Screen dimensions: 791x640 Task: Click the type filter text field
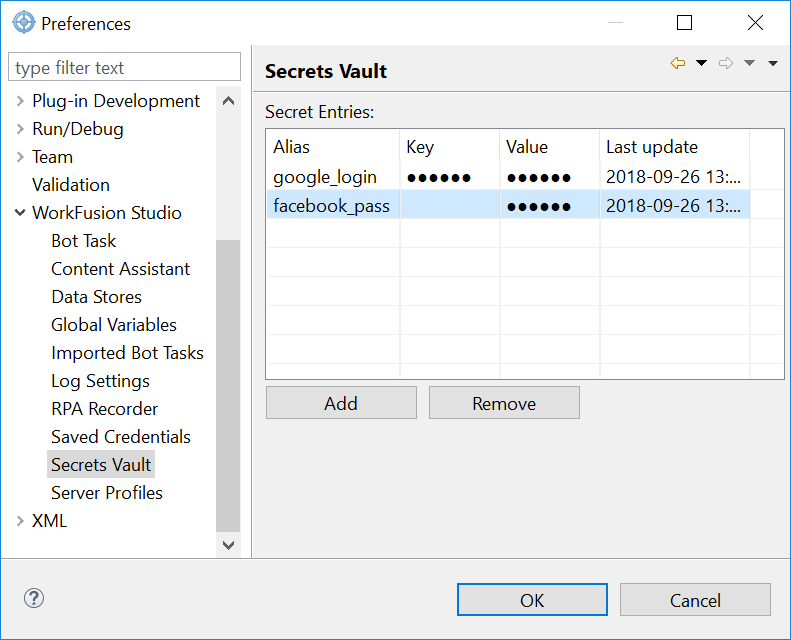click(125, 67)
